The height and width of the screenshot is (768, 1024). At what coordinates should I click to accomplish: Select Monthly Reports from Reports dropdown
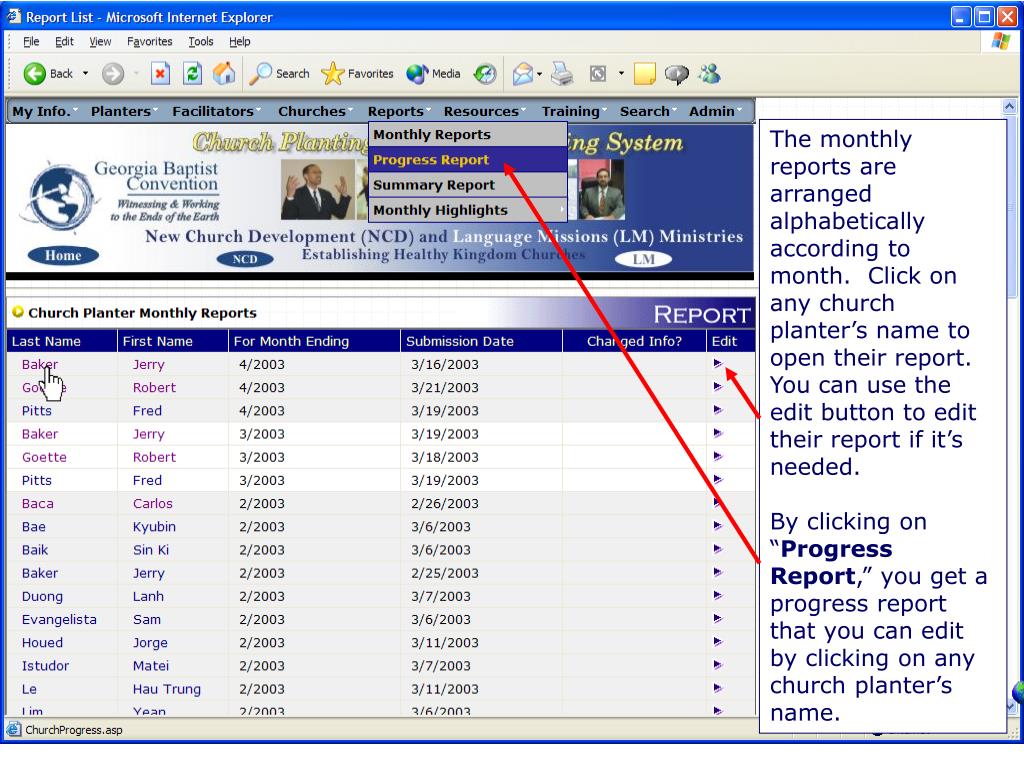point(468,135)
